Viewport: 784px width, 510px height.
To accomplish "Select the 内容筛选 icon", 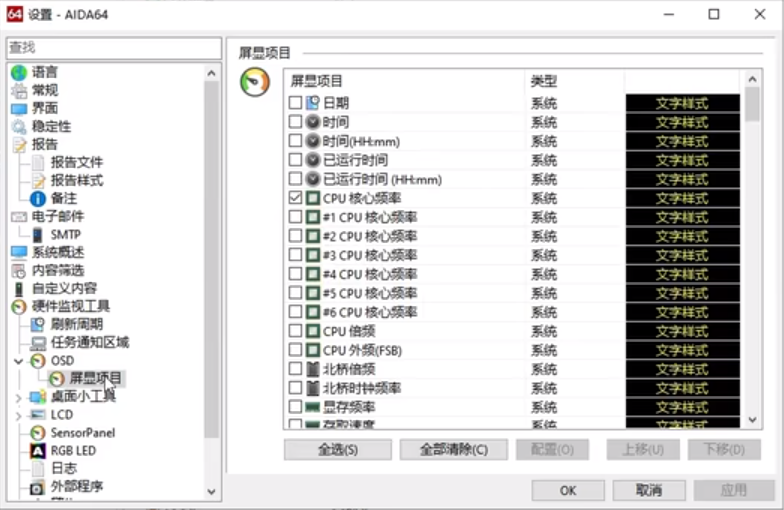I will pyautogui.click(x=19, y=270).
